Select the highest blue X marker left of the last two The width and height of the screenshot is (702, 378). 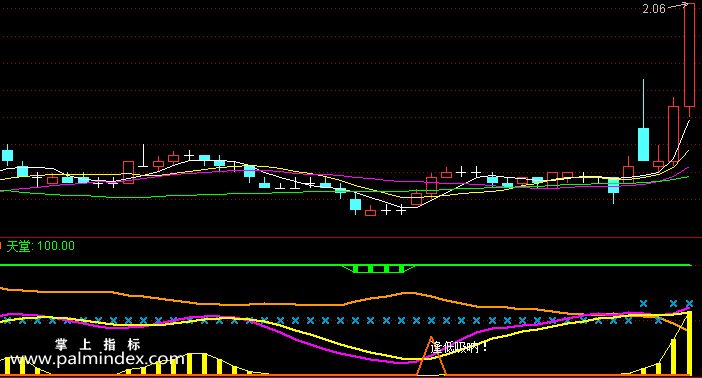pyautogui.click(x=643, y=304)
